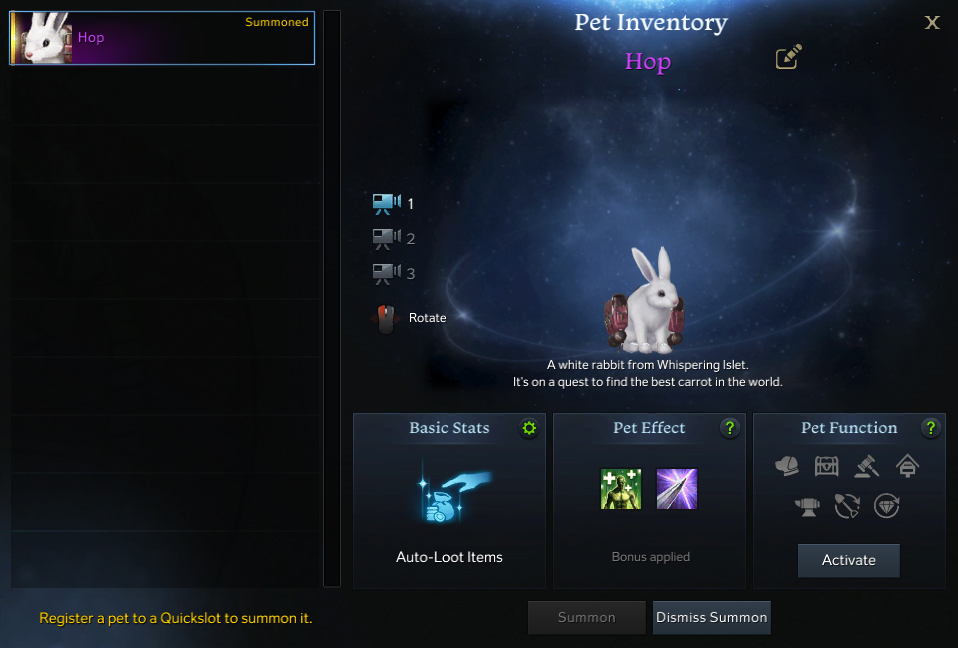Screen dimensions: 958x648
Task: Click the Pet Effect help question mark
Action: (729, 428)
